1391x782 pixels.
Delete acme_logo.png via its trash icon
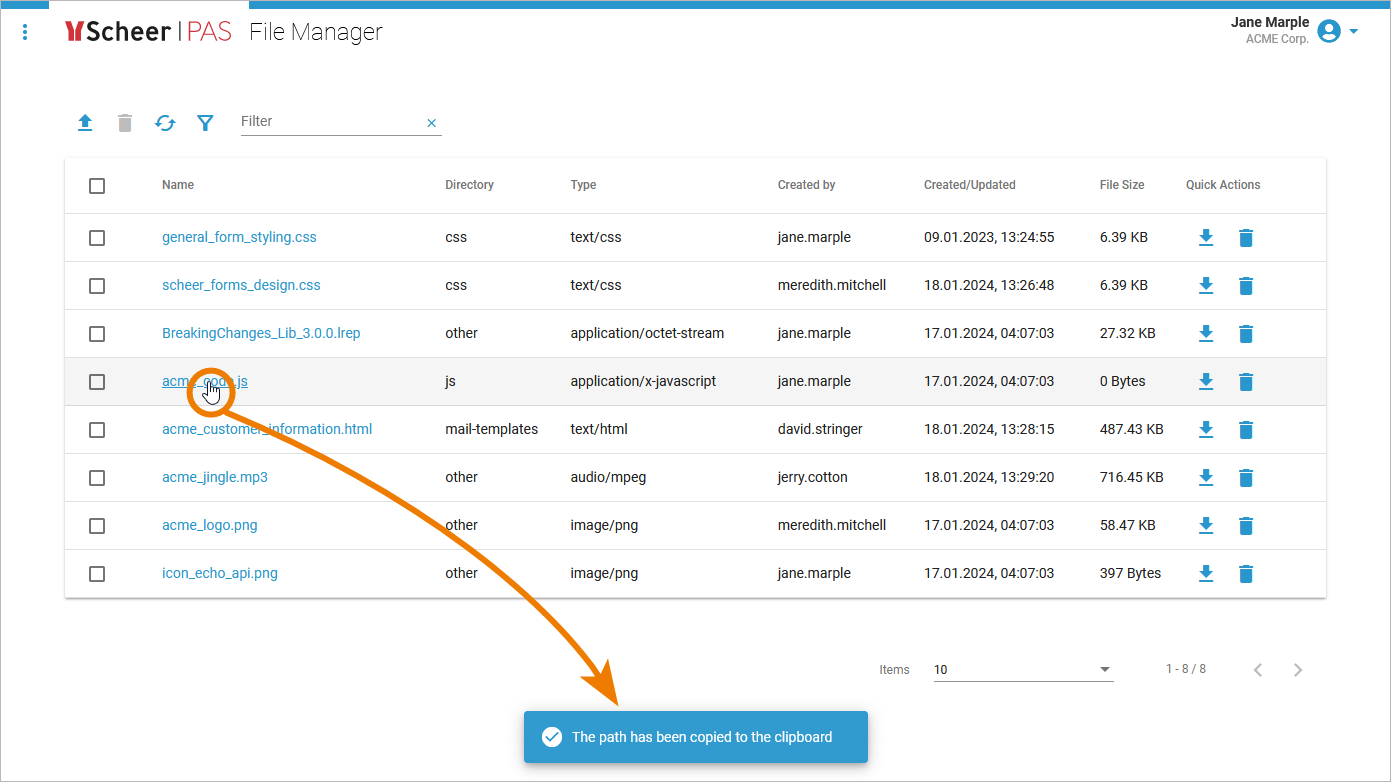[1246, 526]
